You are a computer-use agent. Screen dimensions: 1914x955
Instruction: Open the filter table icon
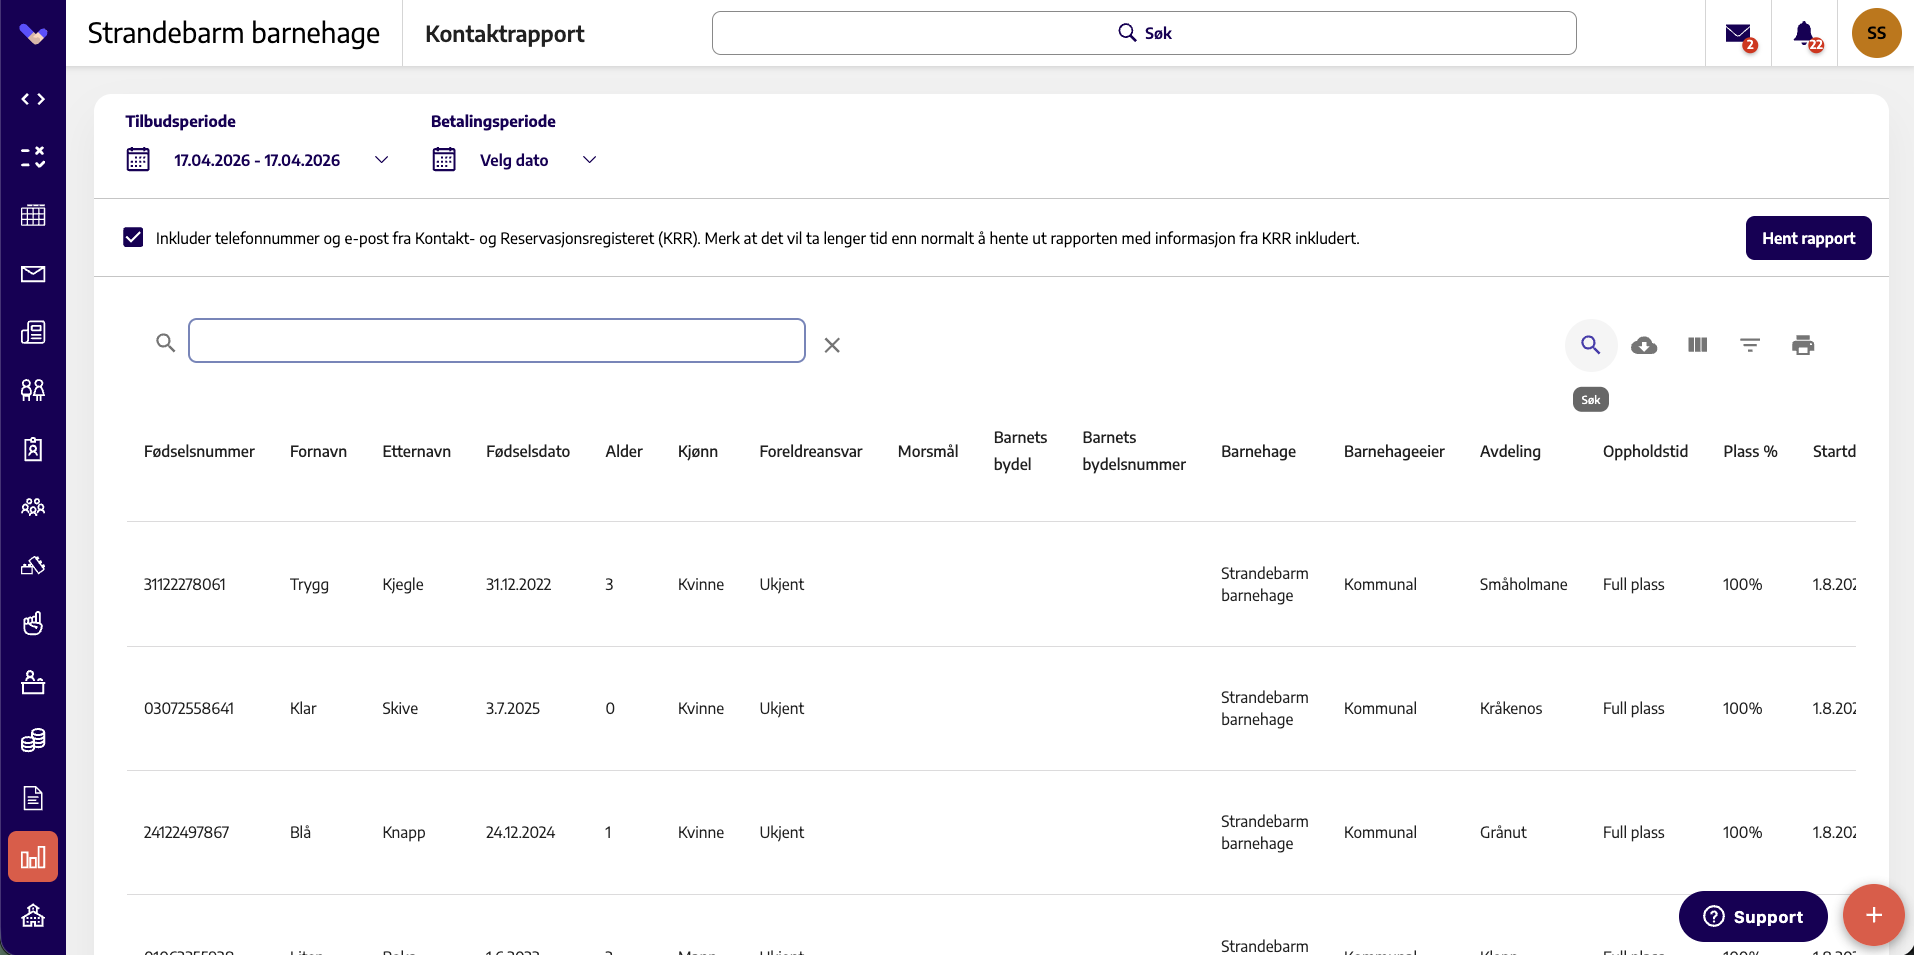click(1750, 345)
